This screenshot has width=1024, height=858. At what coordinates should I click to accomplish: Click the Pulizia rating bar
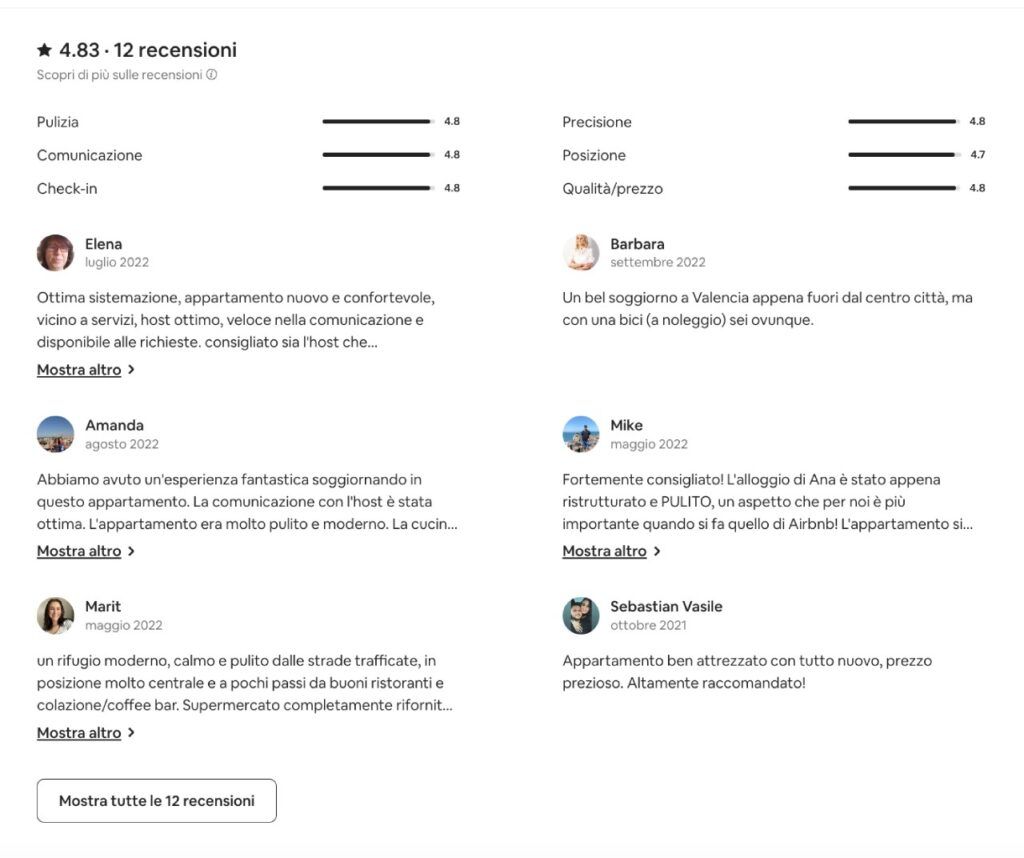(x=377, y=121)
